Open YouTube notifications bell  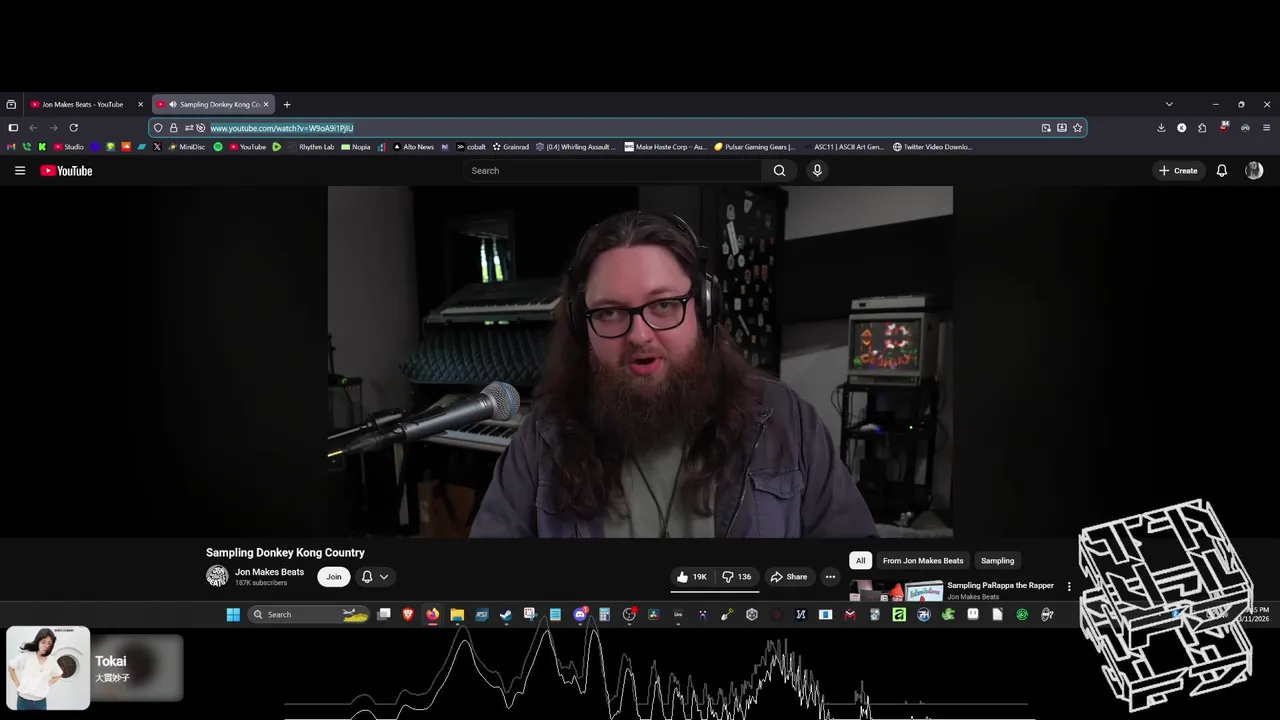(x=1222, y=171)
